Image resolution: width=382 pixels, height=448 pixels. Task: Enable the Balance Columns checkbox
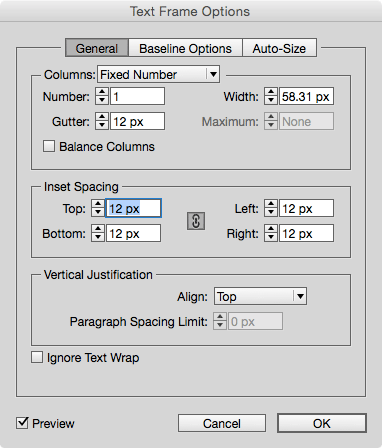49,146
